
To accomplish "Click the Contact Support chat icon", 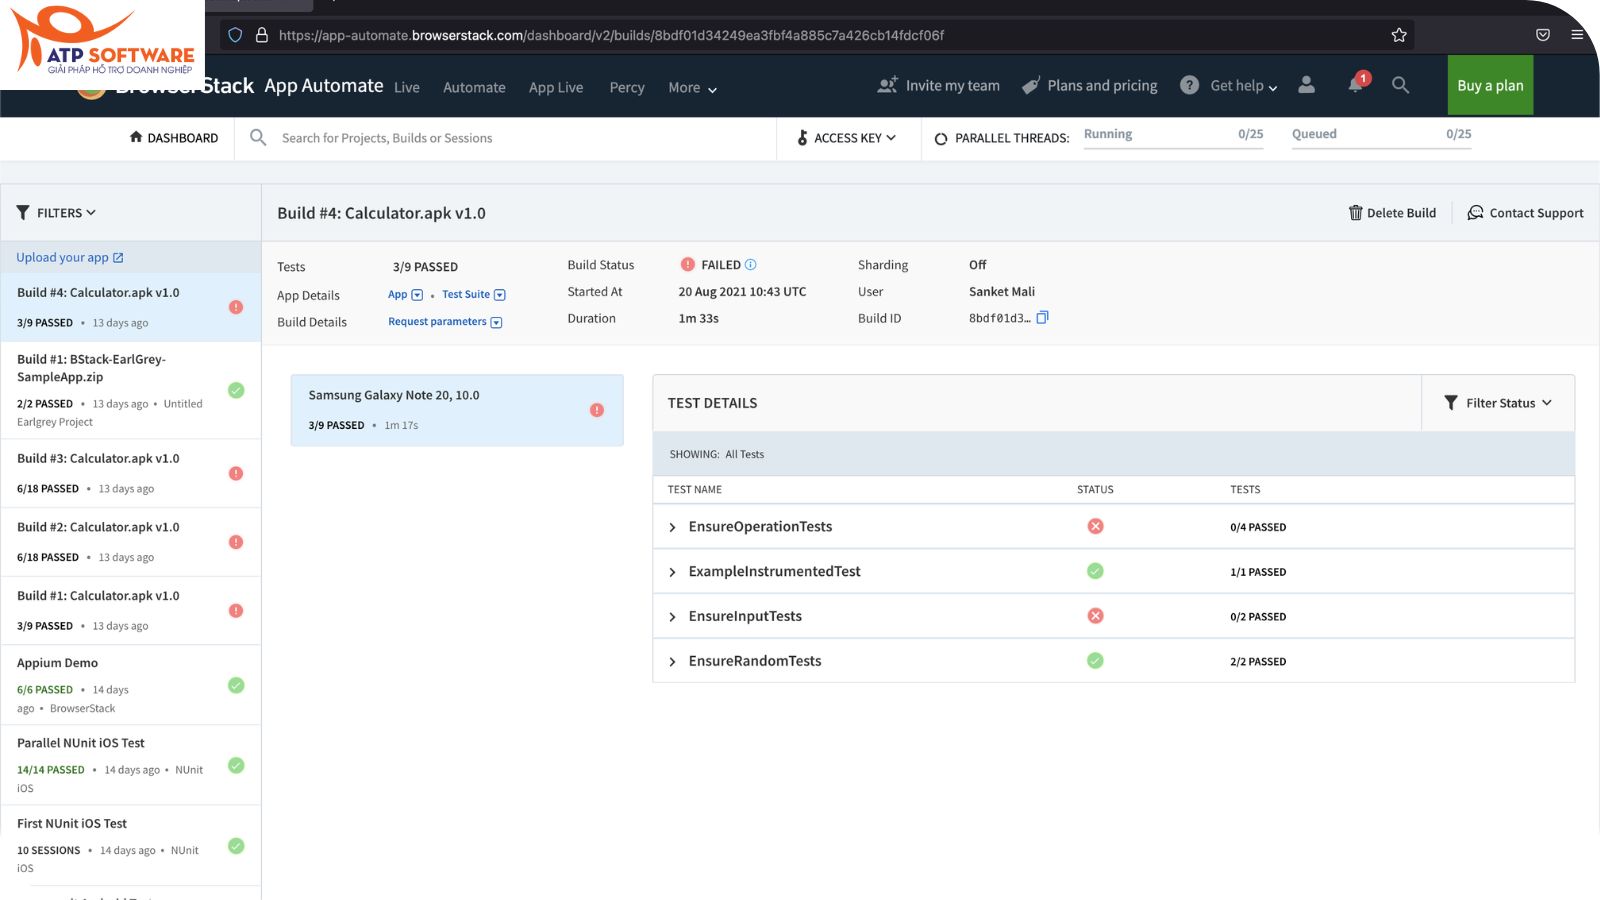I will coord(1475,213).
